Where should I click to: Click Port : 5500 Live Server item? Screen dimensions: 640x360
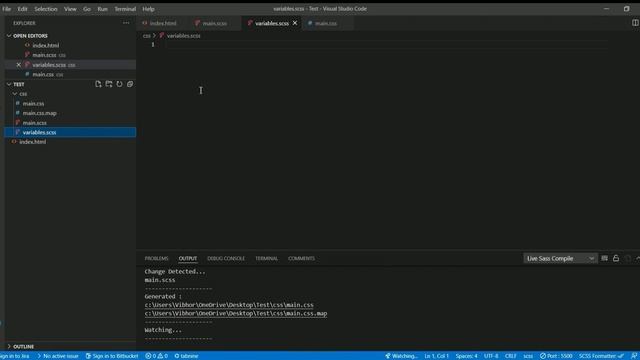coord(556,356)
